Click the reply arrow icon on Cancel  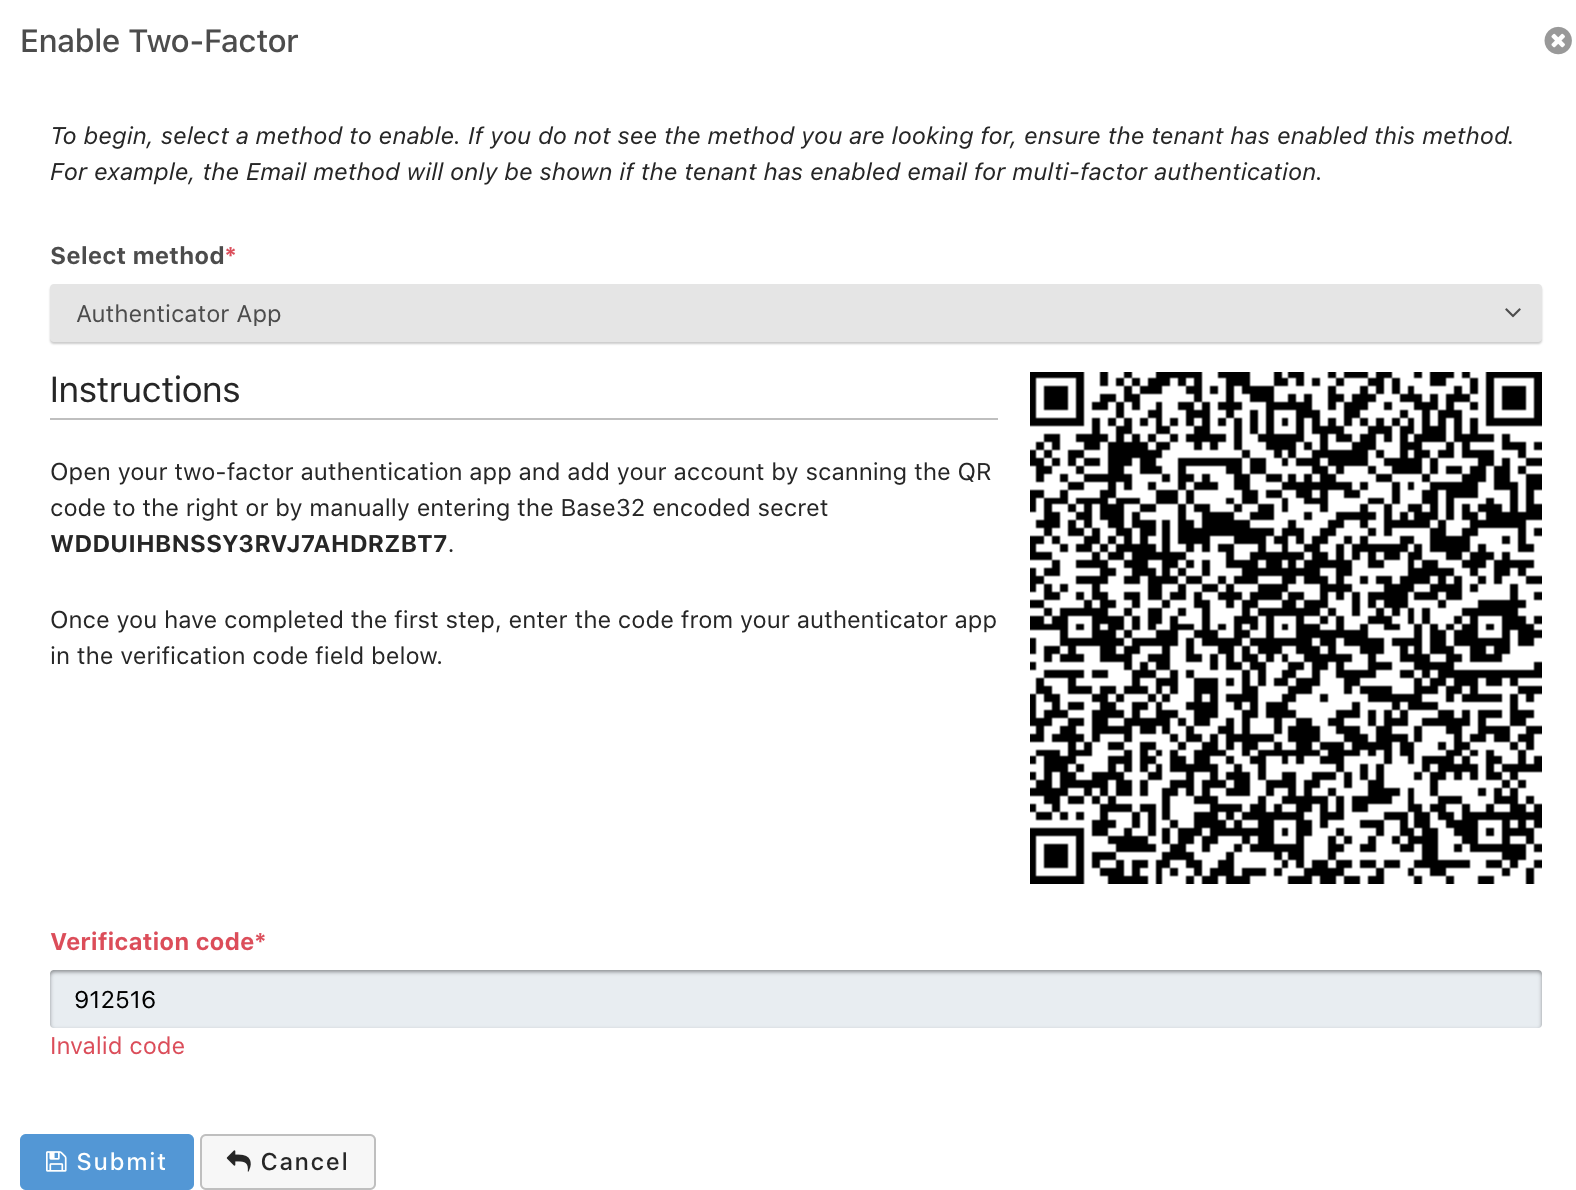tap(239, 1160)
